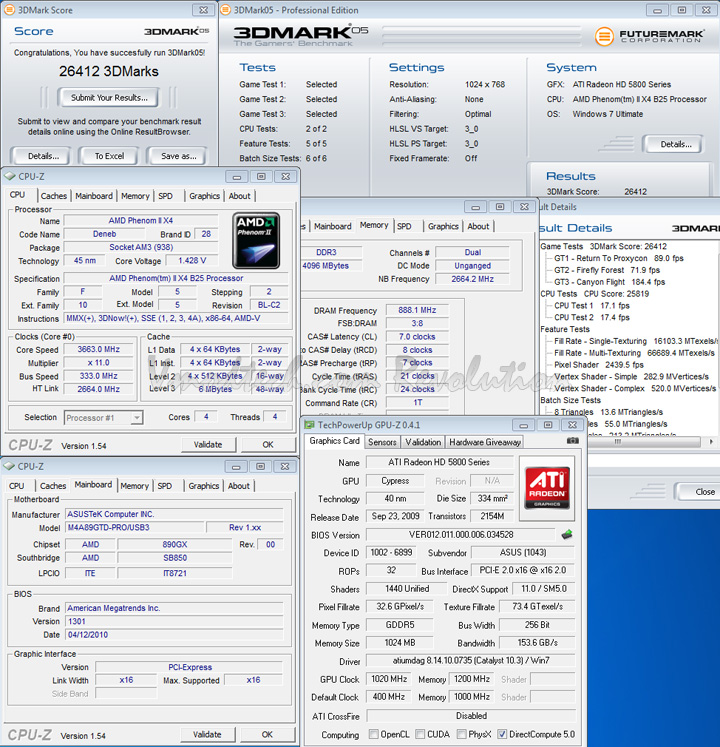Click the 3DMark05 Professional Edition title icon
Image resolution: width=720 pixels, height=747 pixels.
225,10
